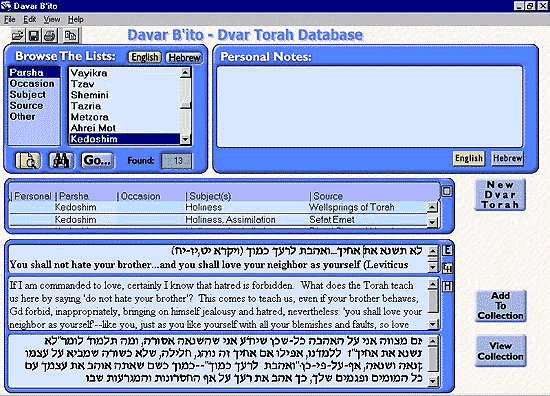Click the Personal column header
550x396 pixels.
33,196
